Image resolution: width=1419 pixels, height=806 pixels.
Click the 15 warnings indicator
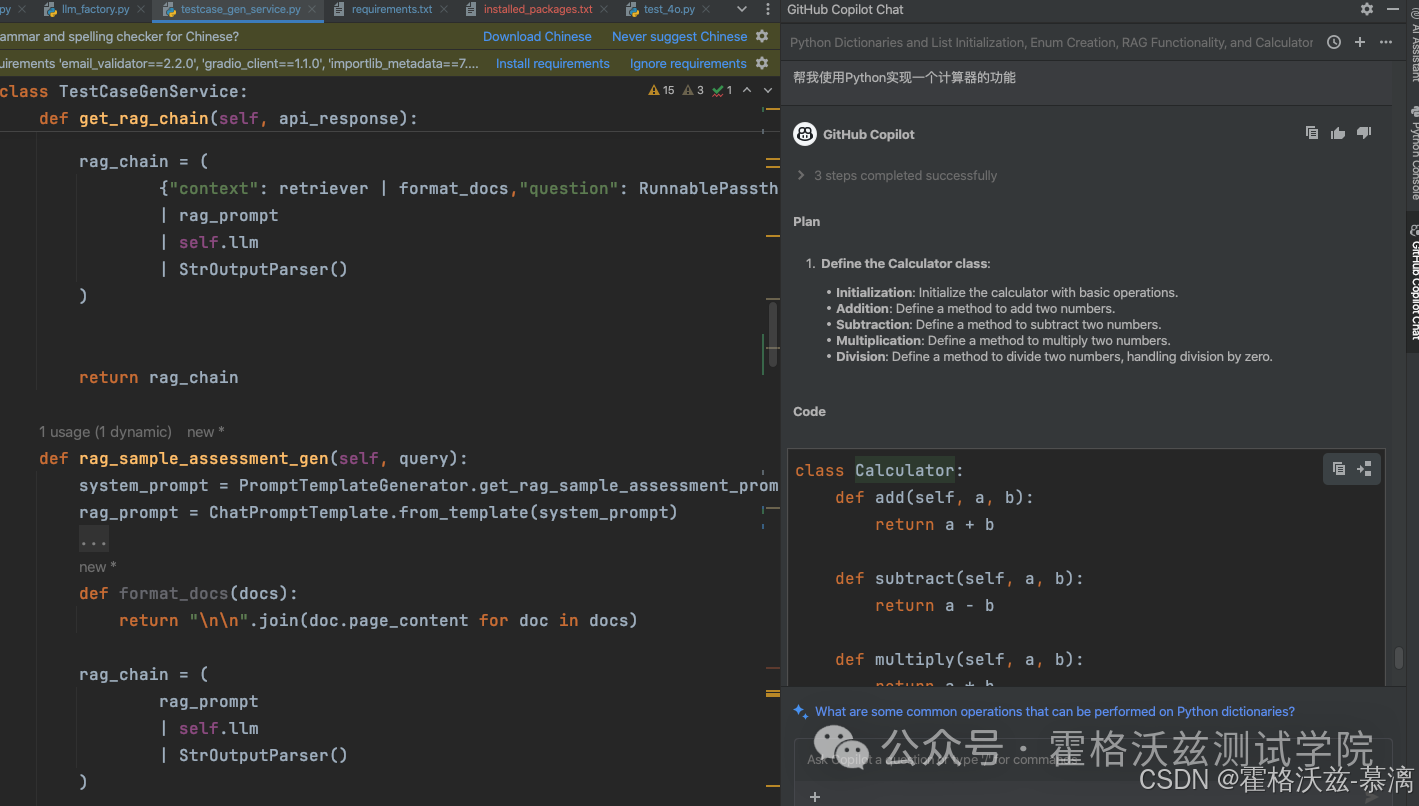point(661,90)
